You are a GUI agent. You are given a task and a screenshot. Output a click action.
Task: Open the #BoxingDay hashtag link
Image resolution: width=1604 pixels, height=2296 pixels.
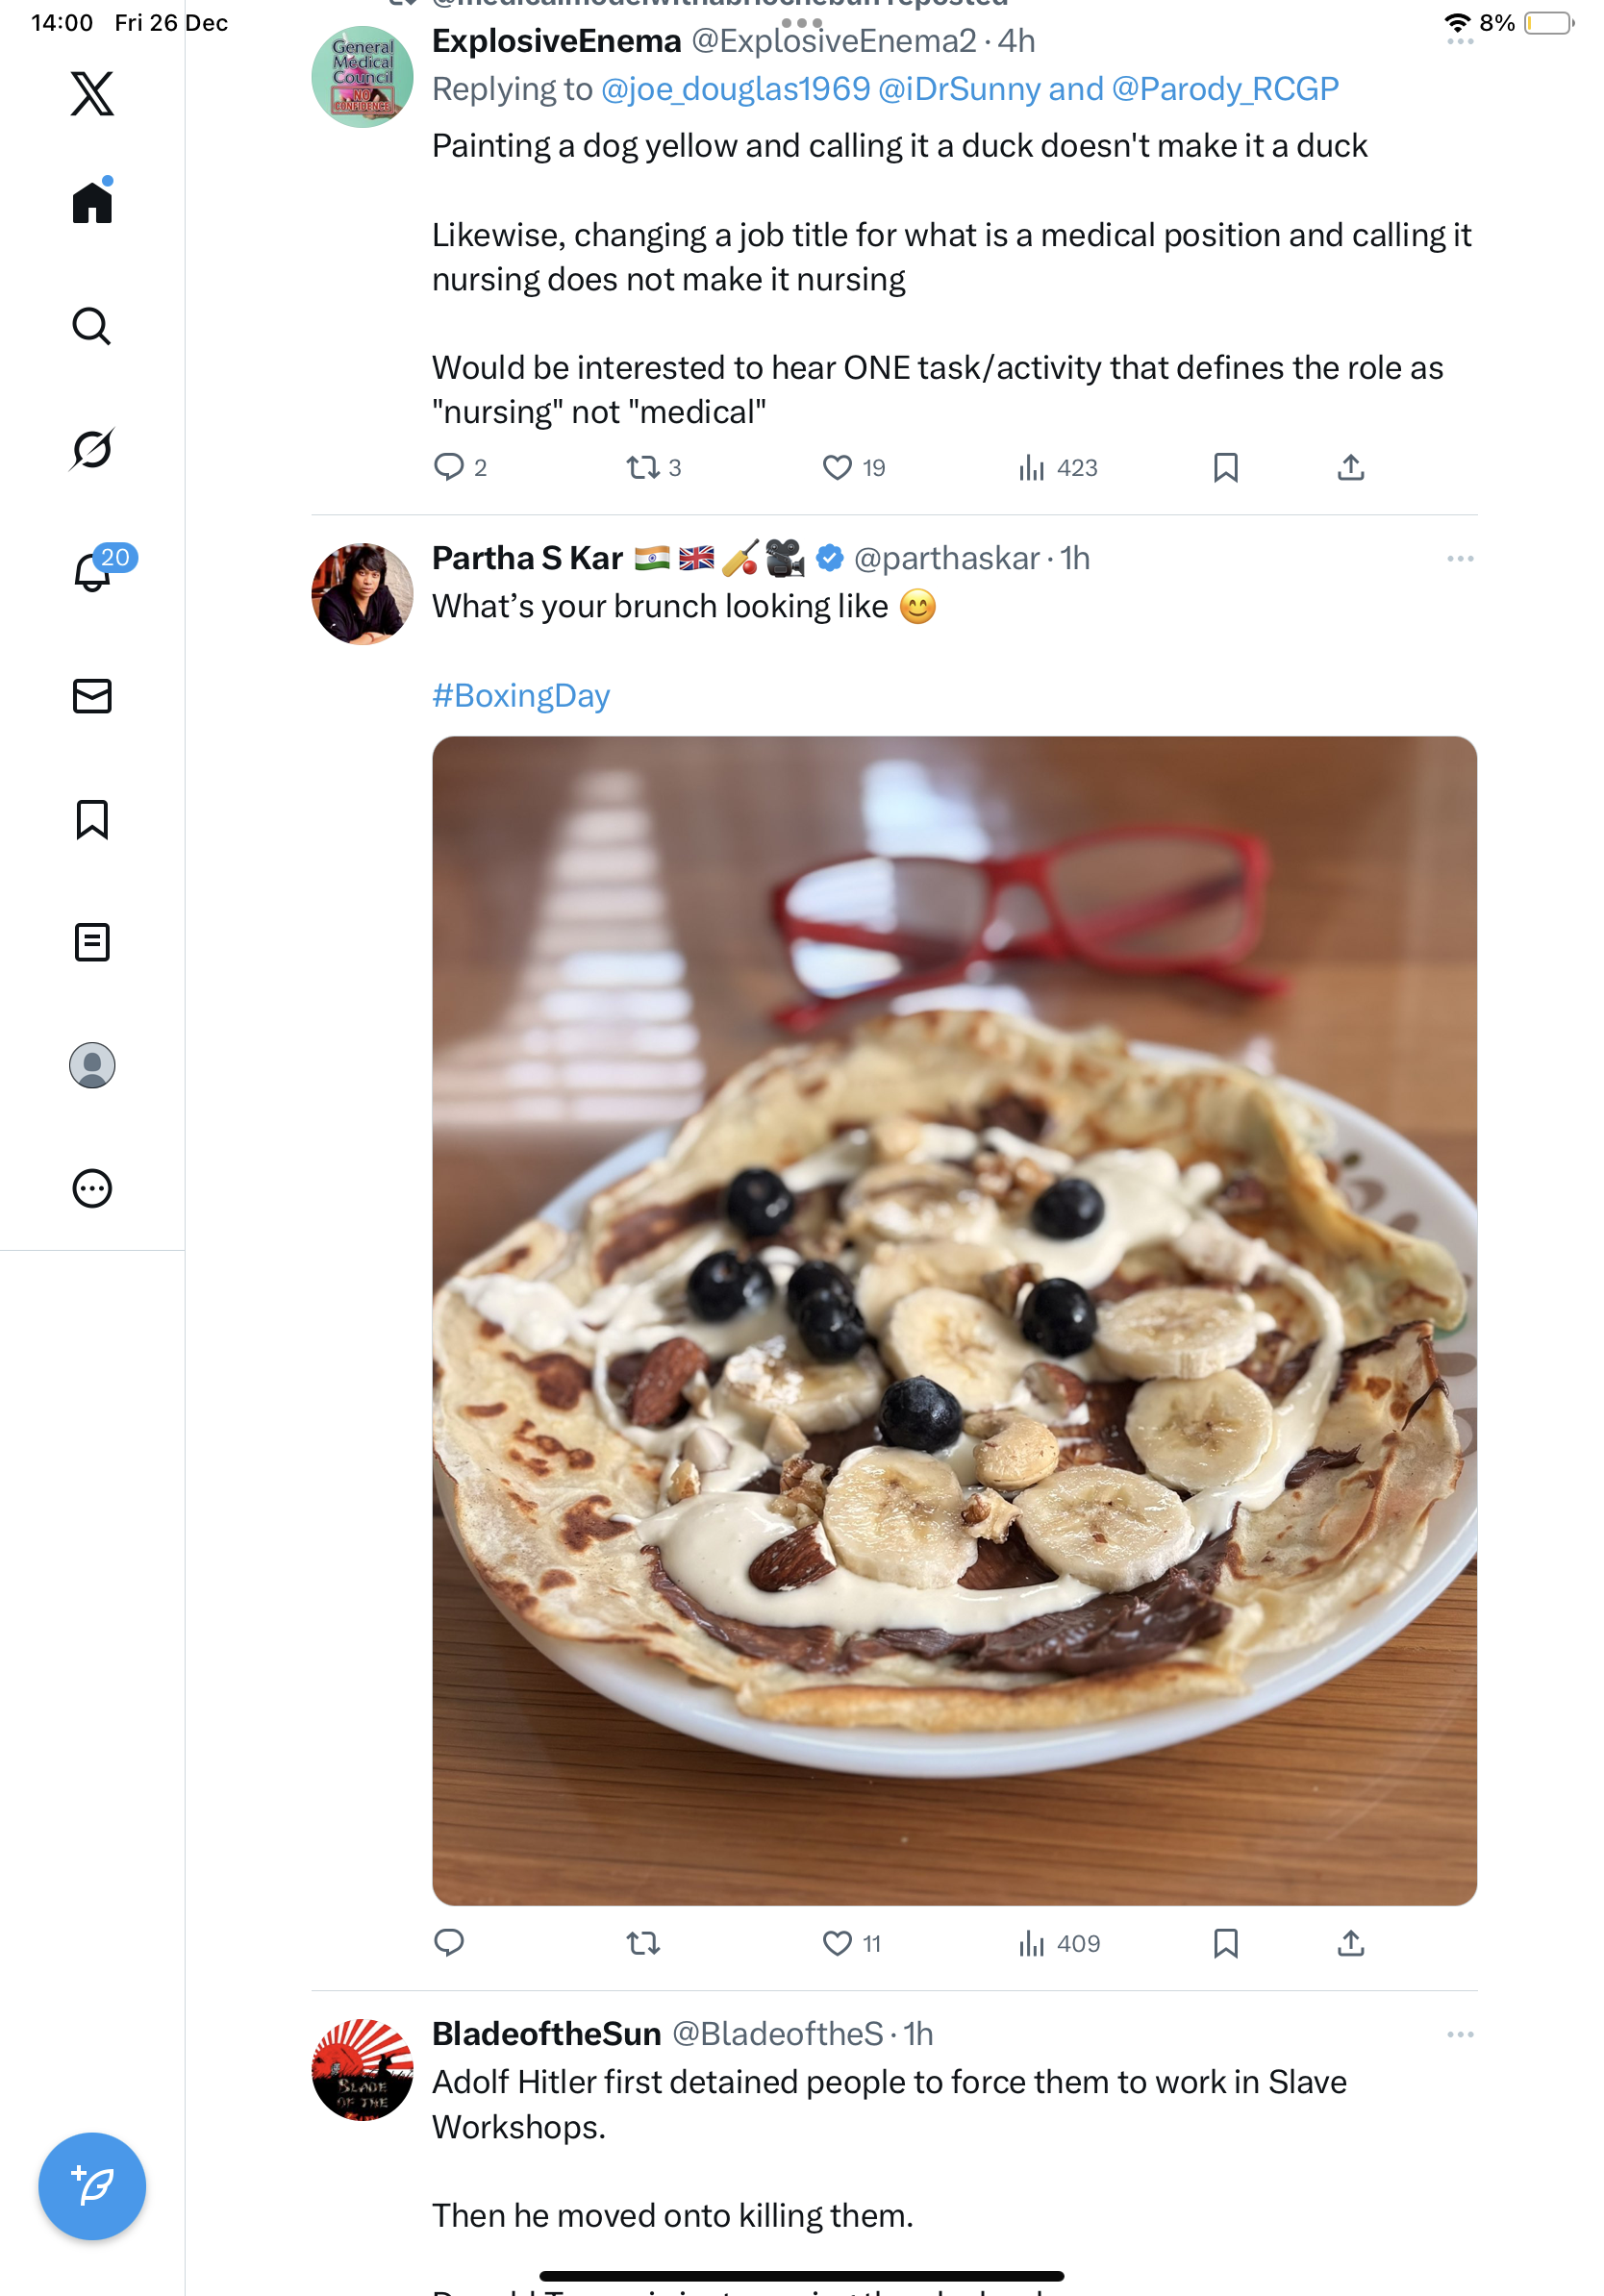click(521, 695)
